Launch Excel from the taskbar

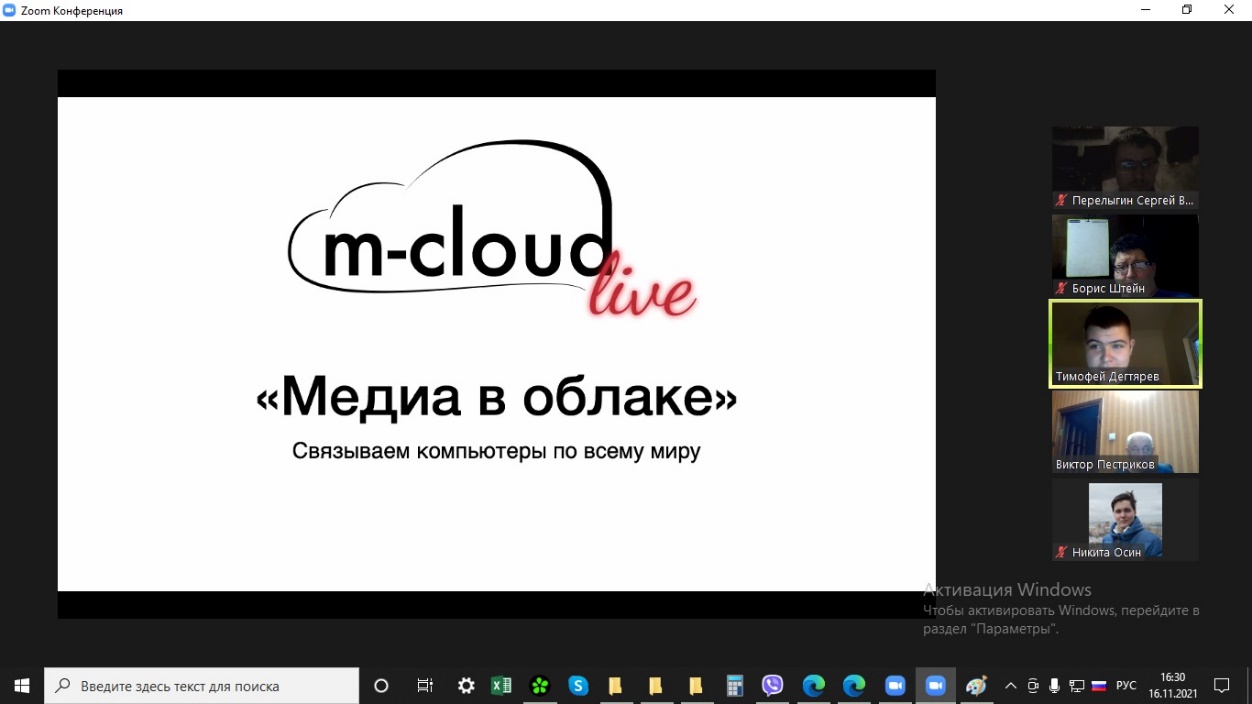click(x=501, y=686)
